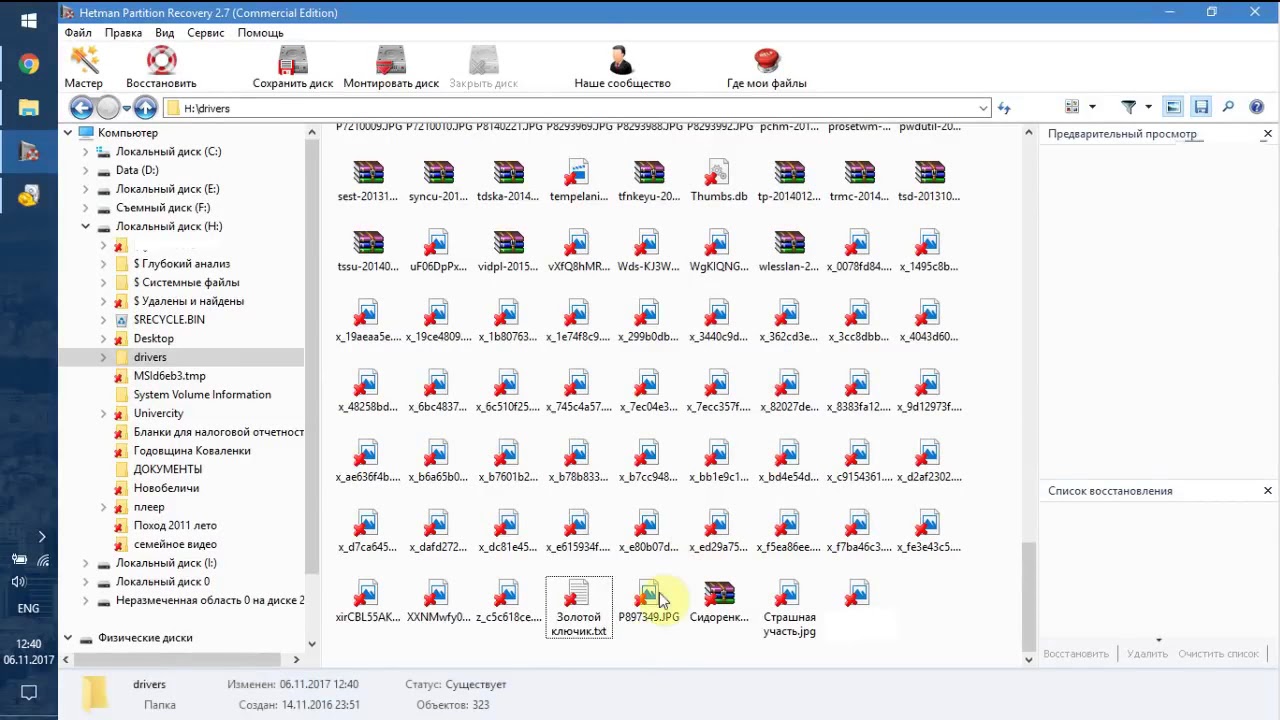
Task: Select the xirCBL55AK image file
Action: click(x=368, y=601)
